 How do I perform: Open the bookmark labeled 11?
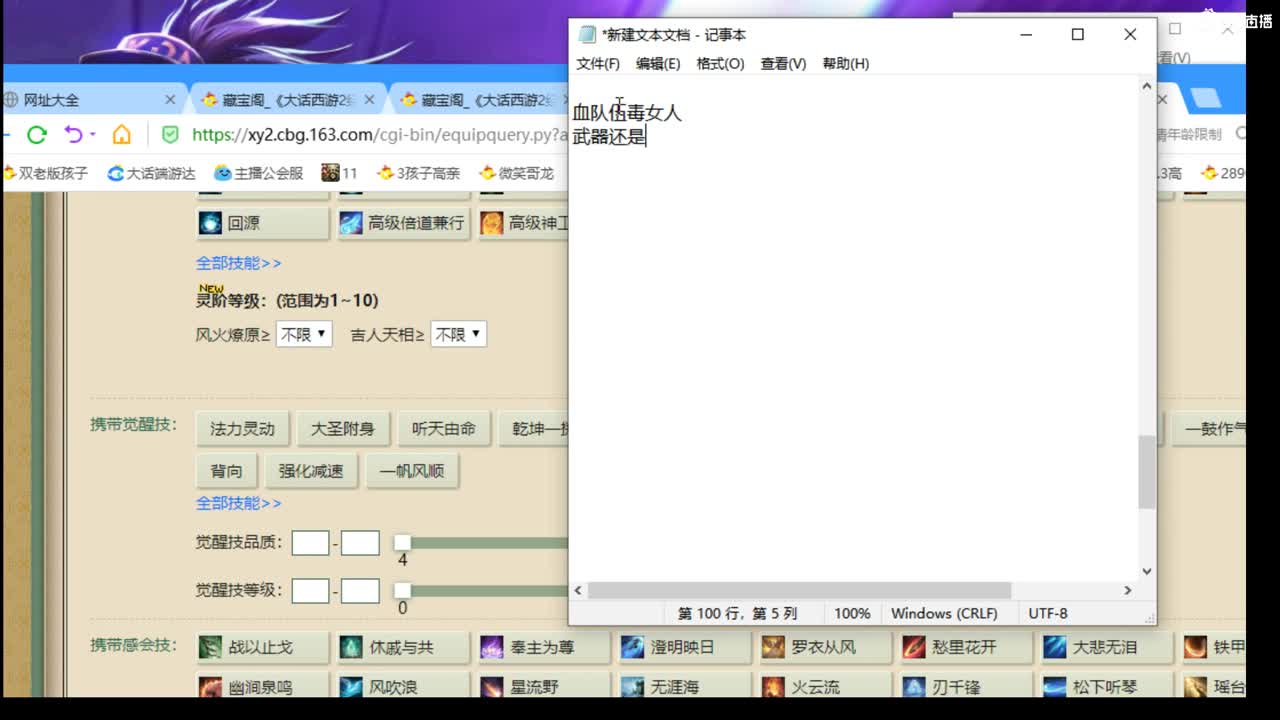[340, 173]
